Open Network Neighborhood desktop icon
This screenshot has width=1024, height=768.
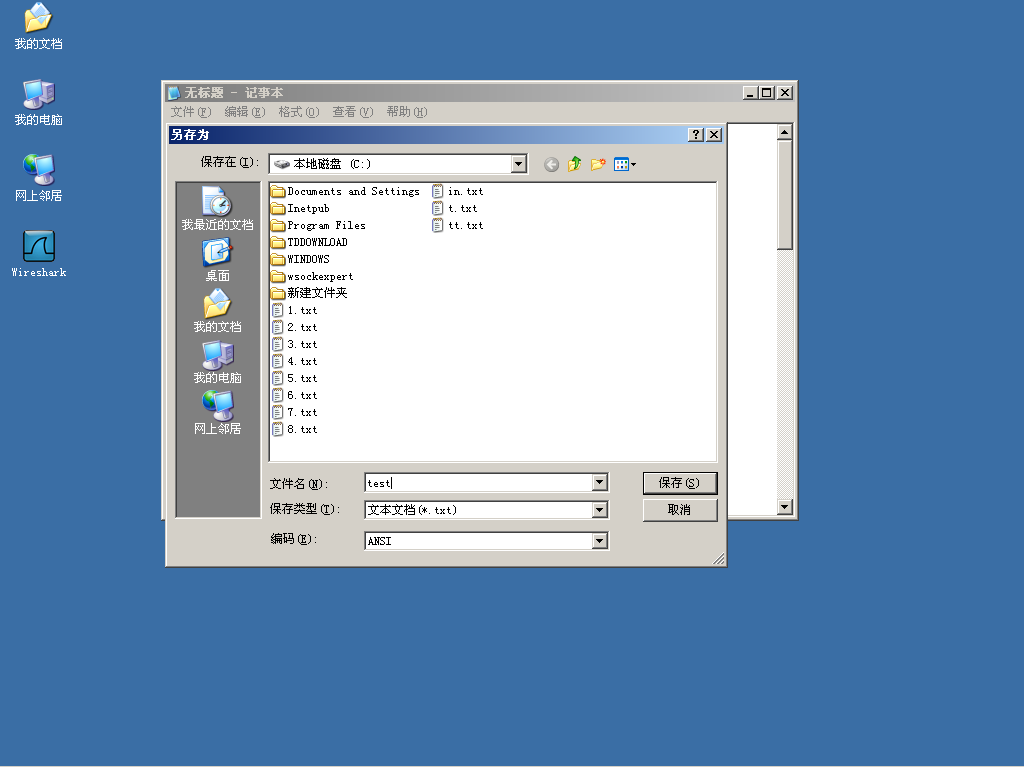[x=39, y=178]
